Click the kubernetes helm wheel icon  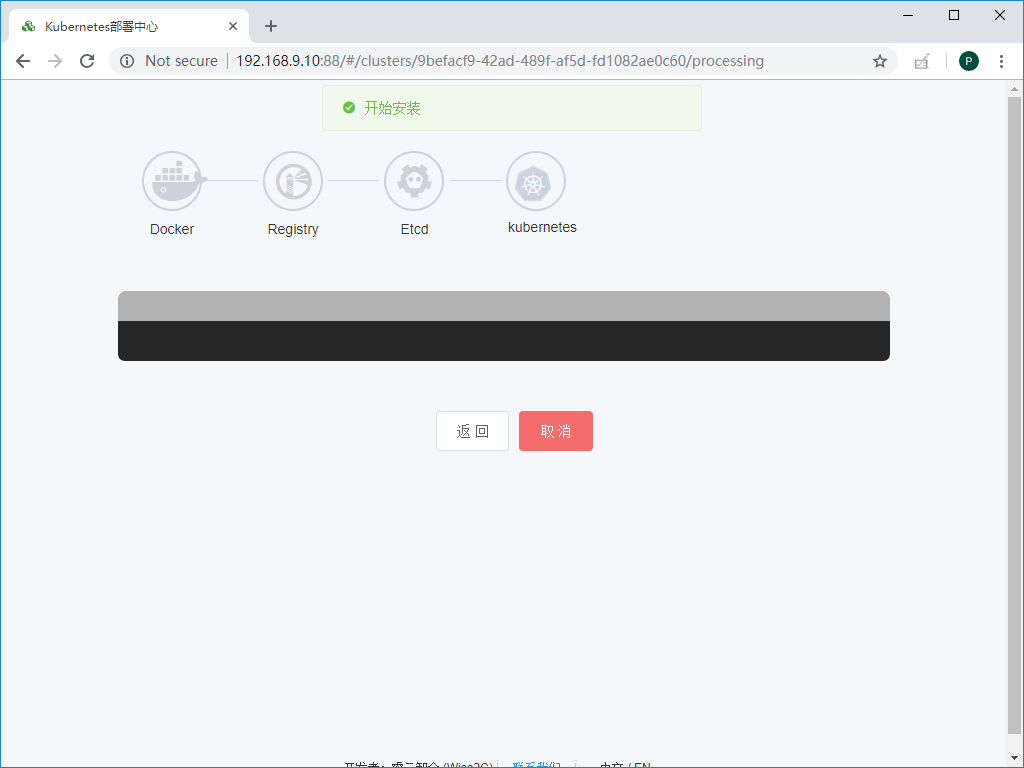[x=536, y=181]
